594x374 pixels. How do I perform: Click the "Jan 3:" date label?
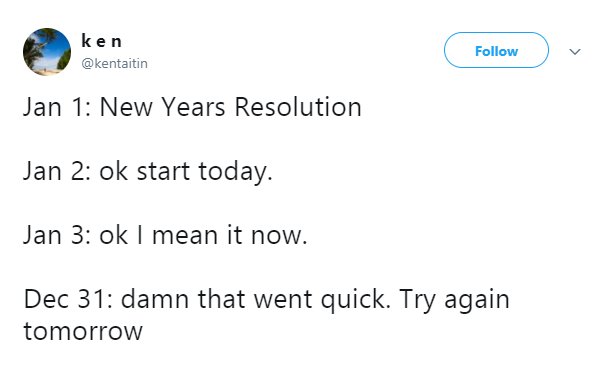[x=57, y=236]
